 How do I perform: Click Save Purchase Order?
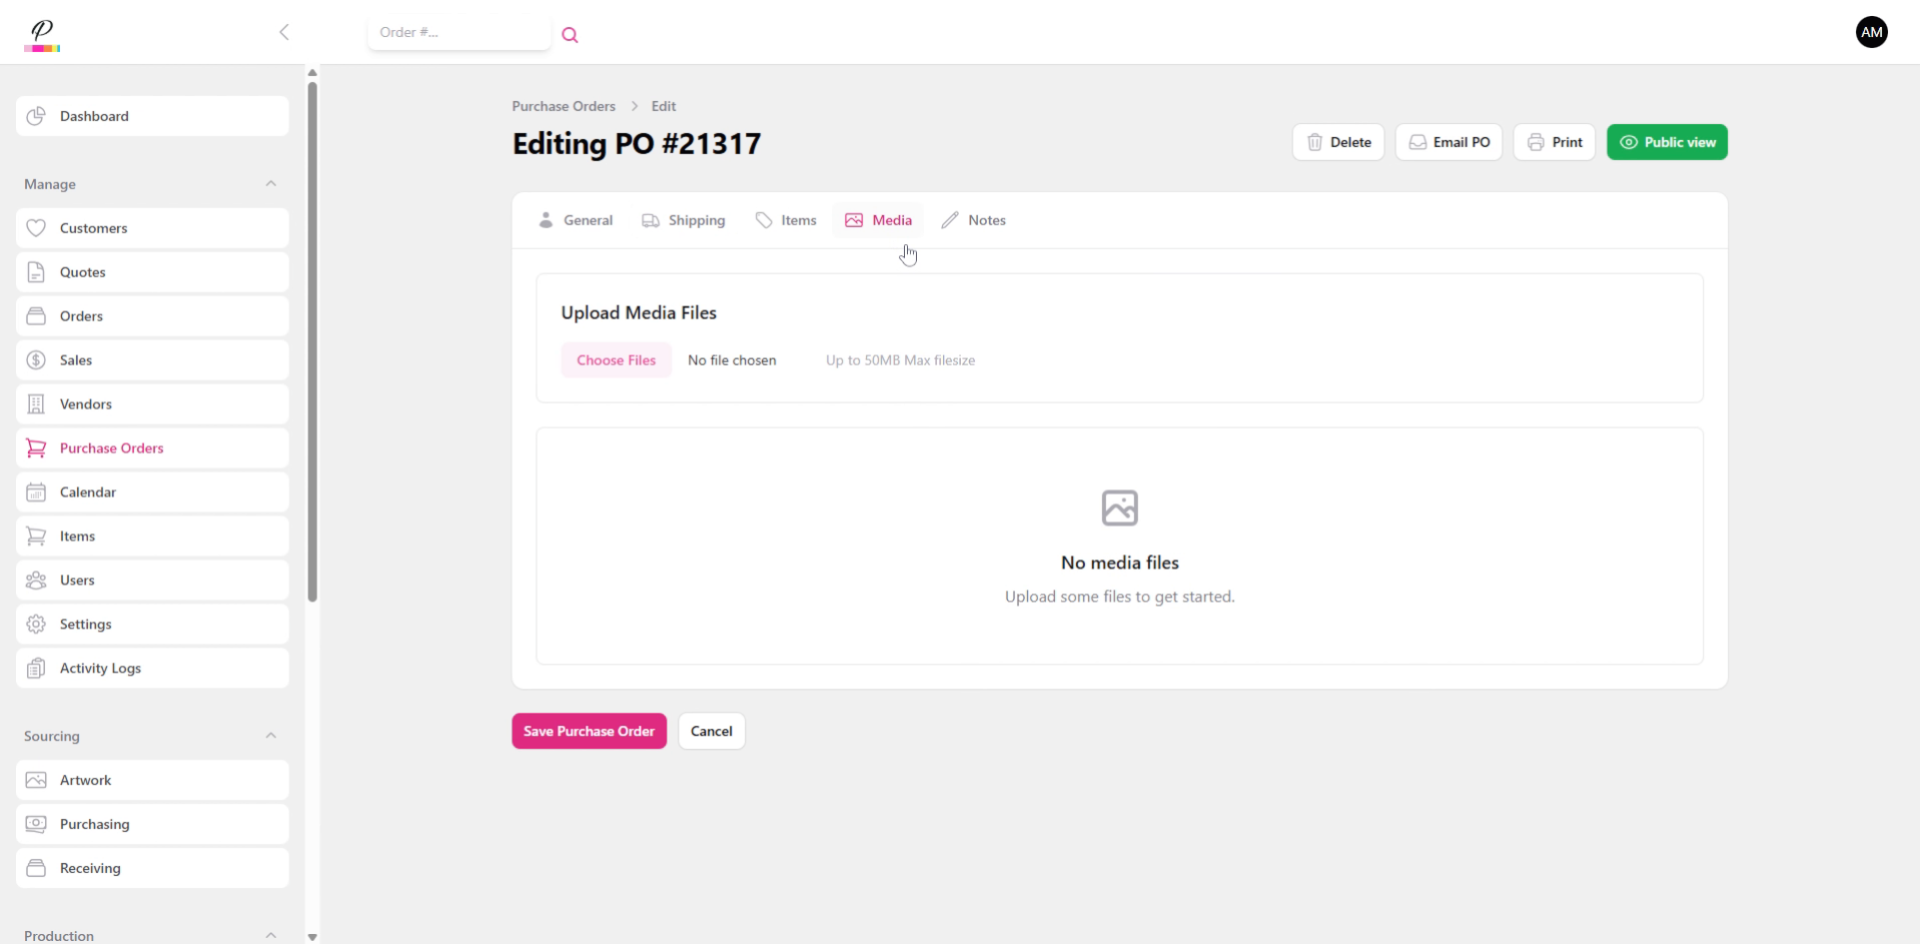pos(589,730)
